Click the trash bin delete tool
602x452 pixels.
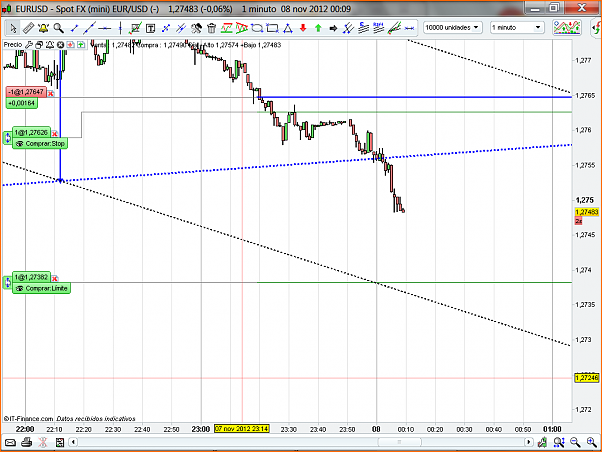tap(211, 28)
